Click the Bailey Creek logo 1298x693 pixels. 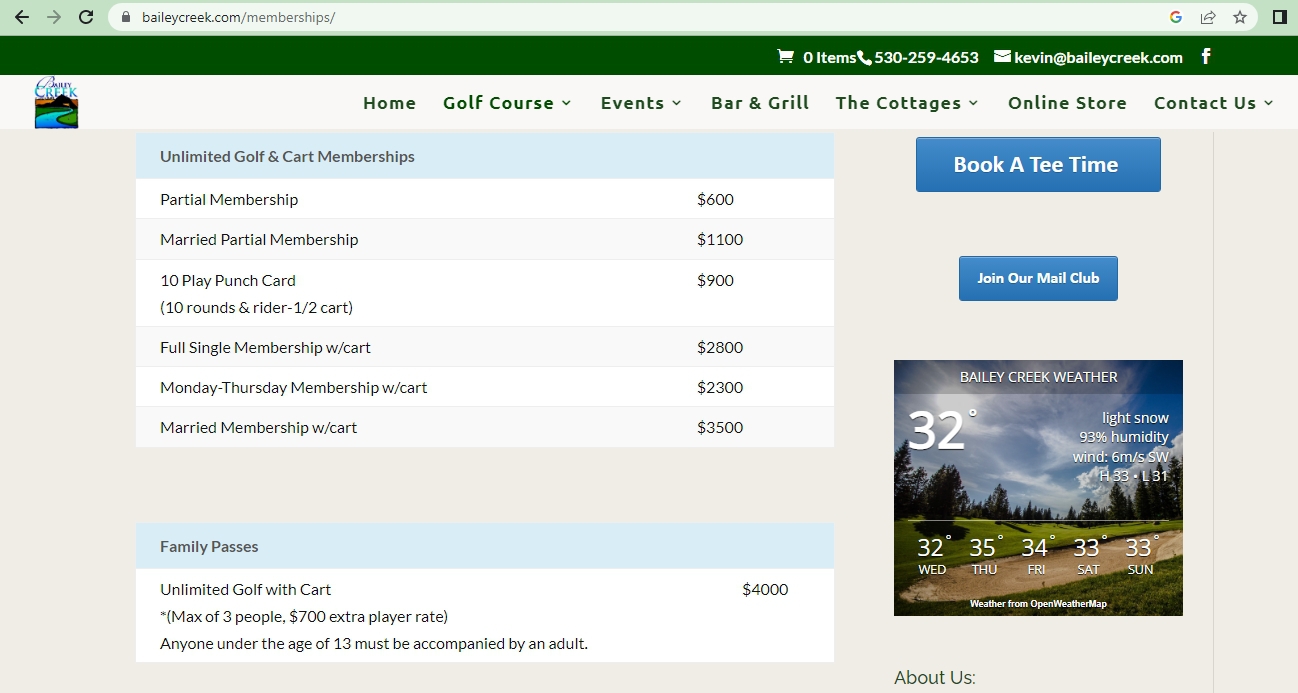(56, 103)
